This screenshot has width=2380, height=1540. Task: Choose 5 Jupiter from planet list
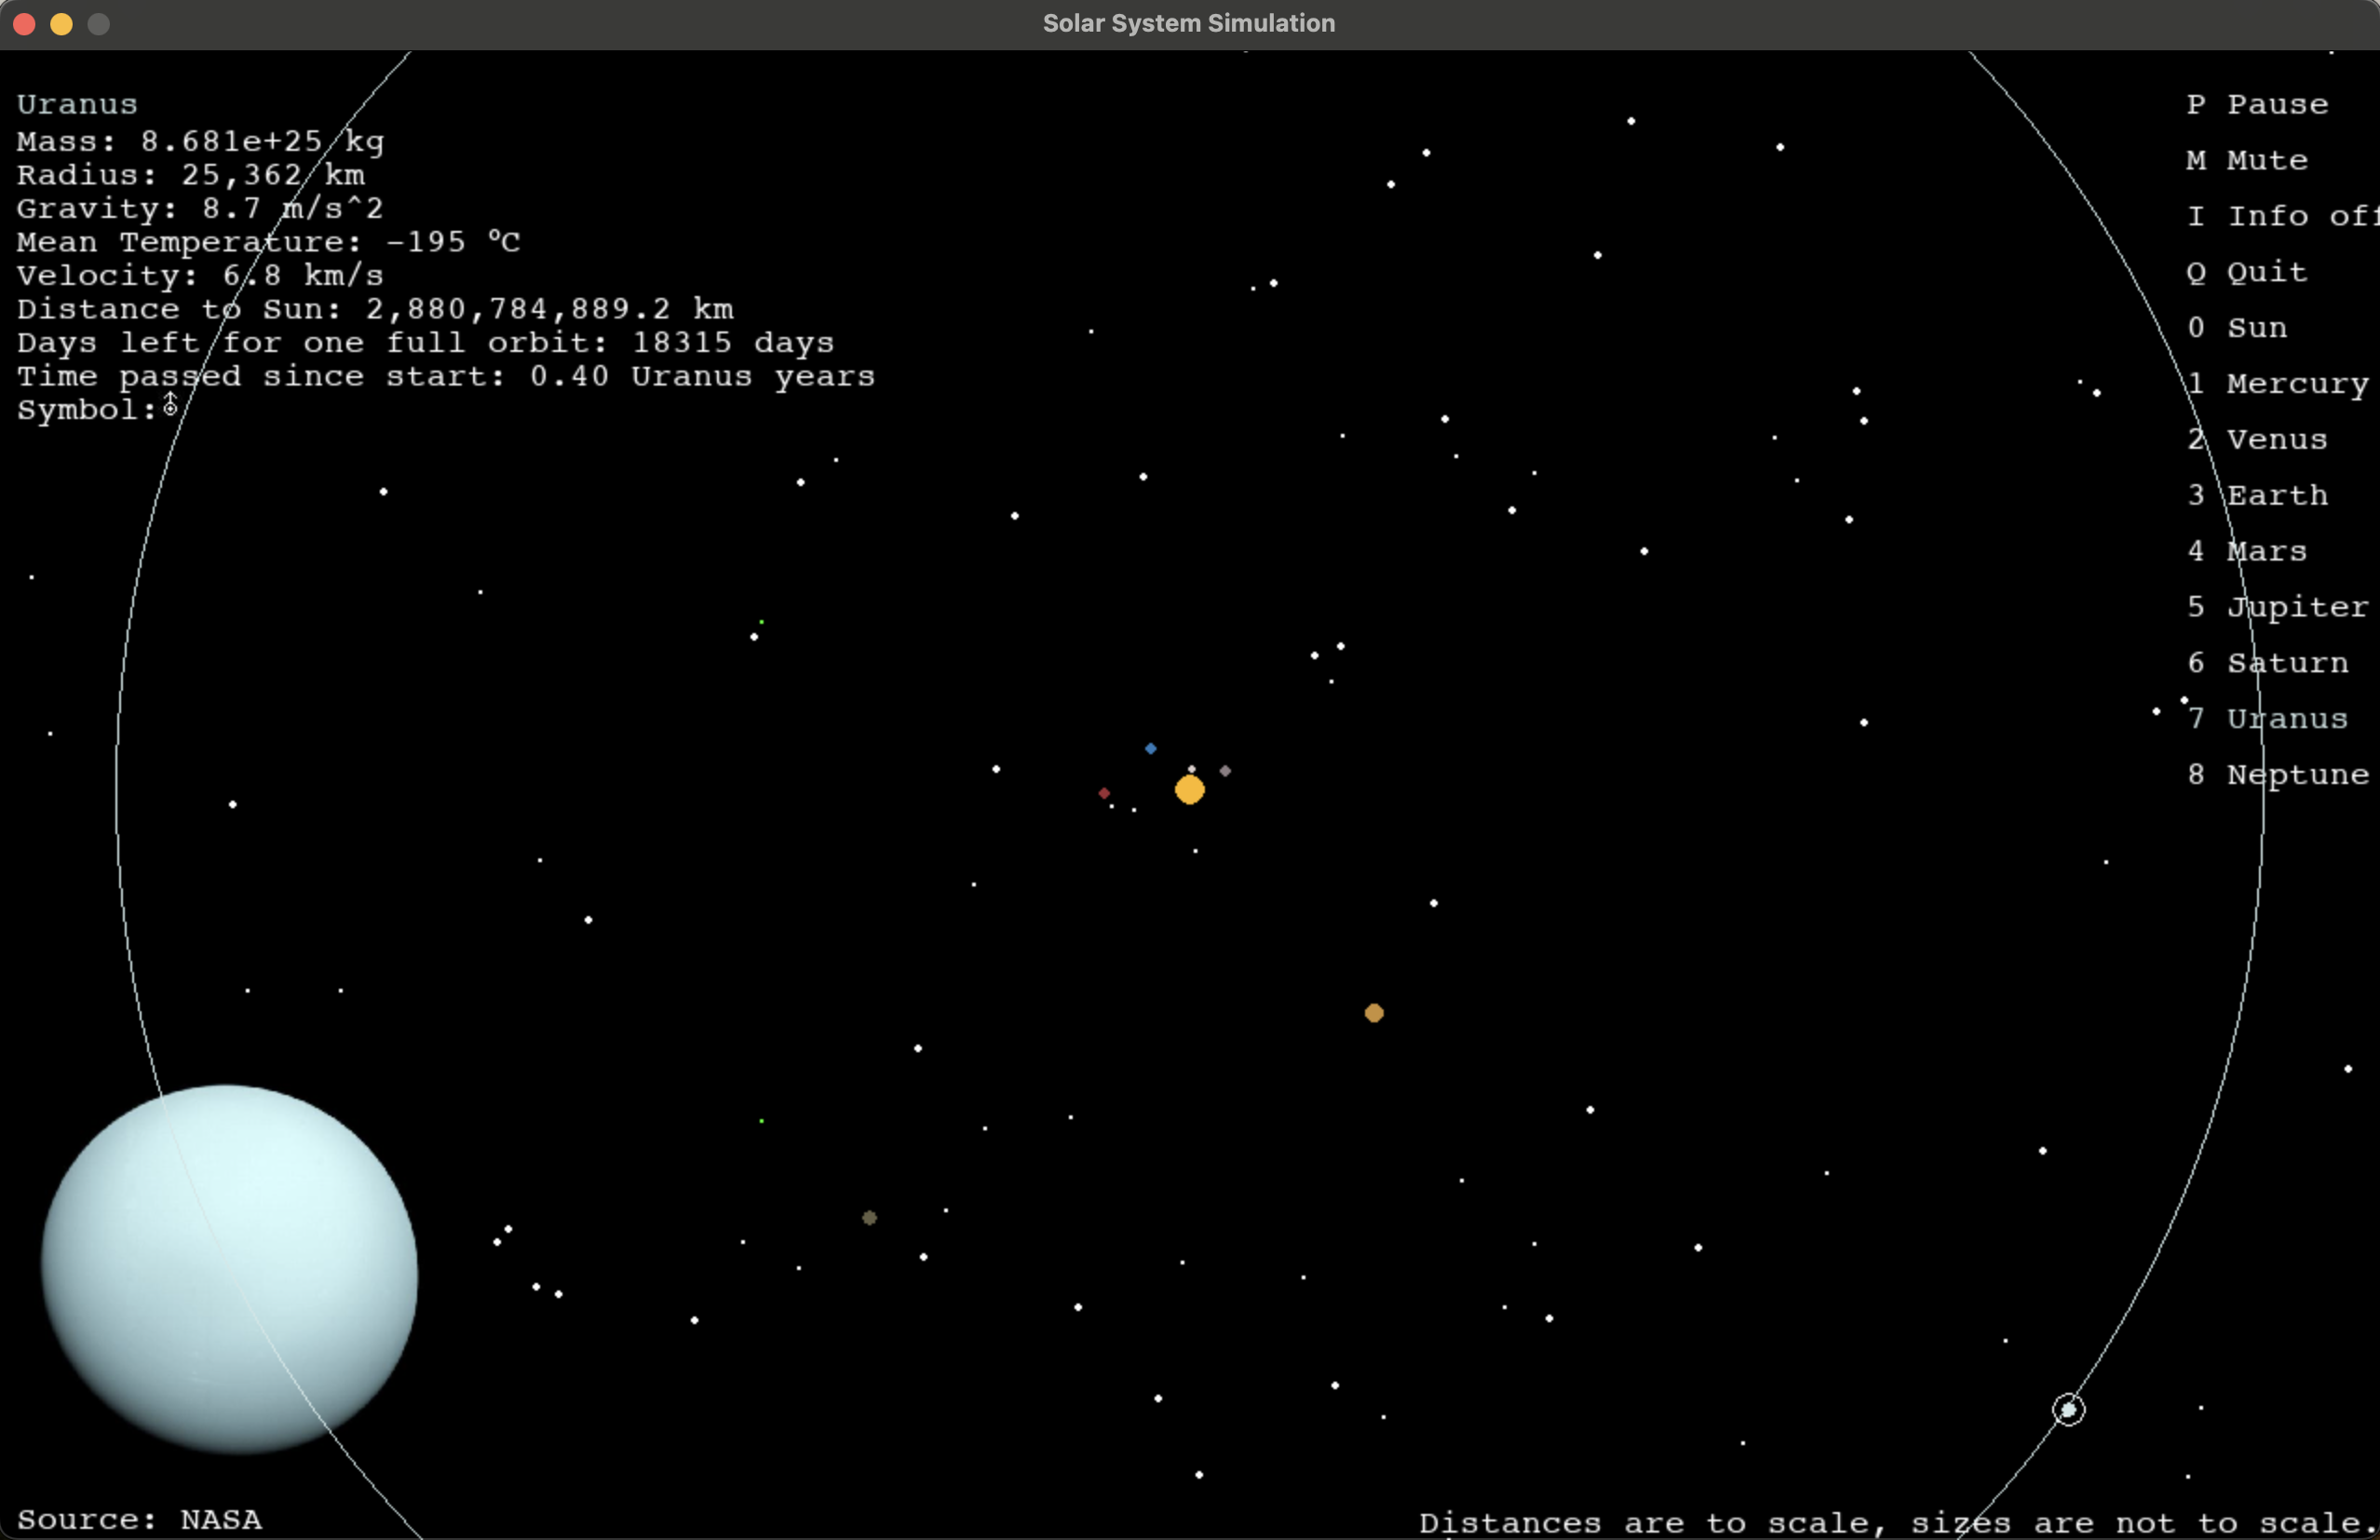[x=2277, y=607]
